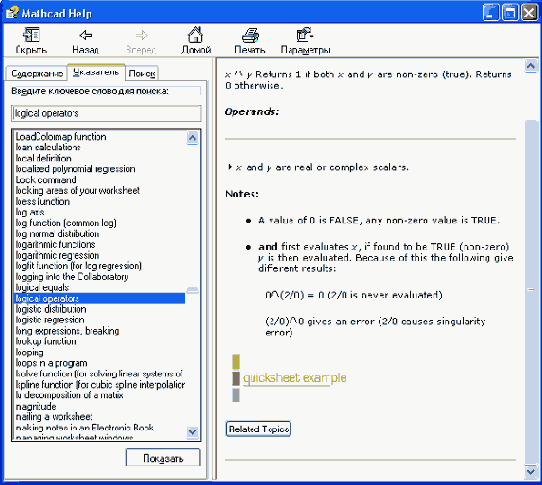Select 'log function (common log)' index entry
This screenshot has width=542, height=485.
[x=66, y=223]
